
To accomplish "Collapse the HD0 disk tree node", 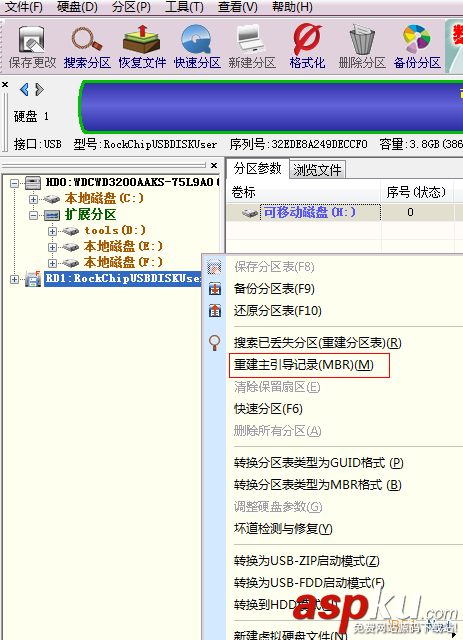I will tap(14, 183).
